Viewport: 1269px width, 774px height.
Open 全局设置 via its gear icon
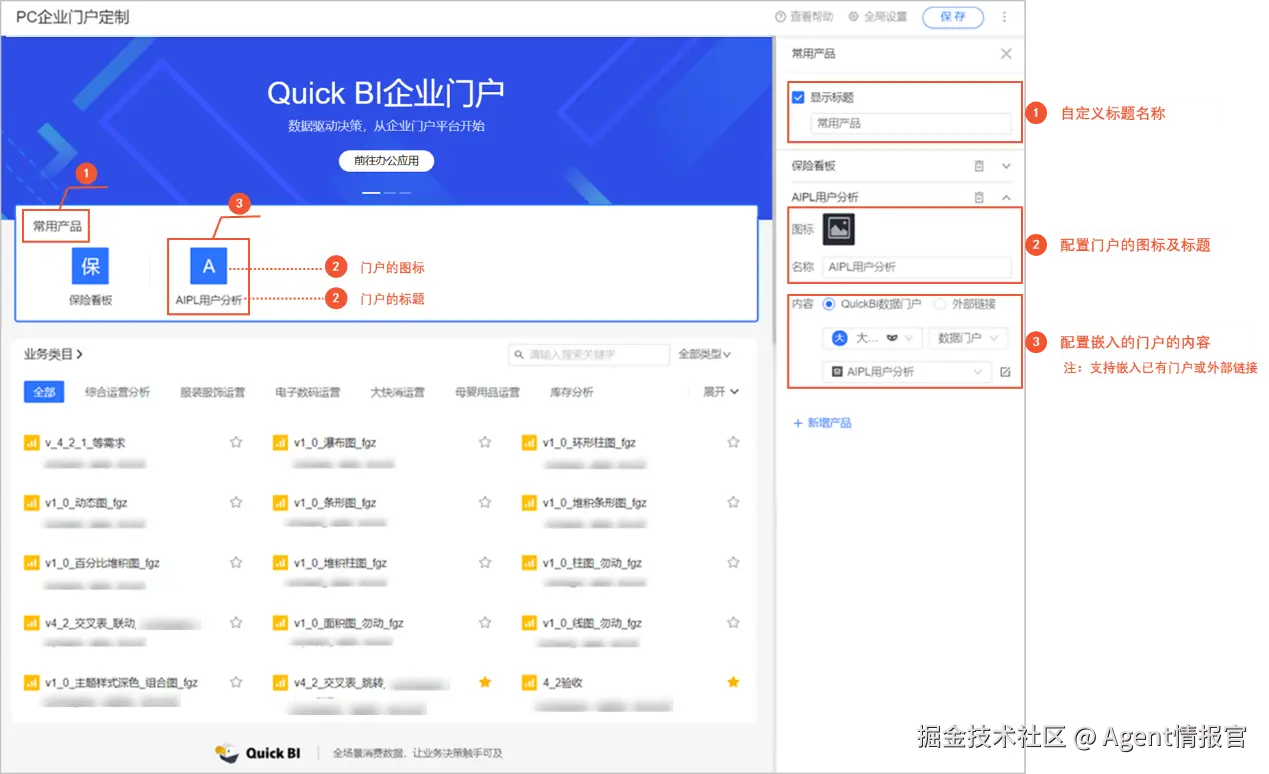853,17
